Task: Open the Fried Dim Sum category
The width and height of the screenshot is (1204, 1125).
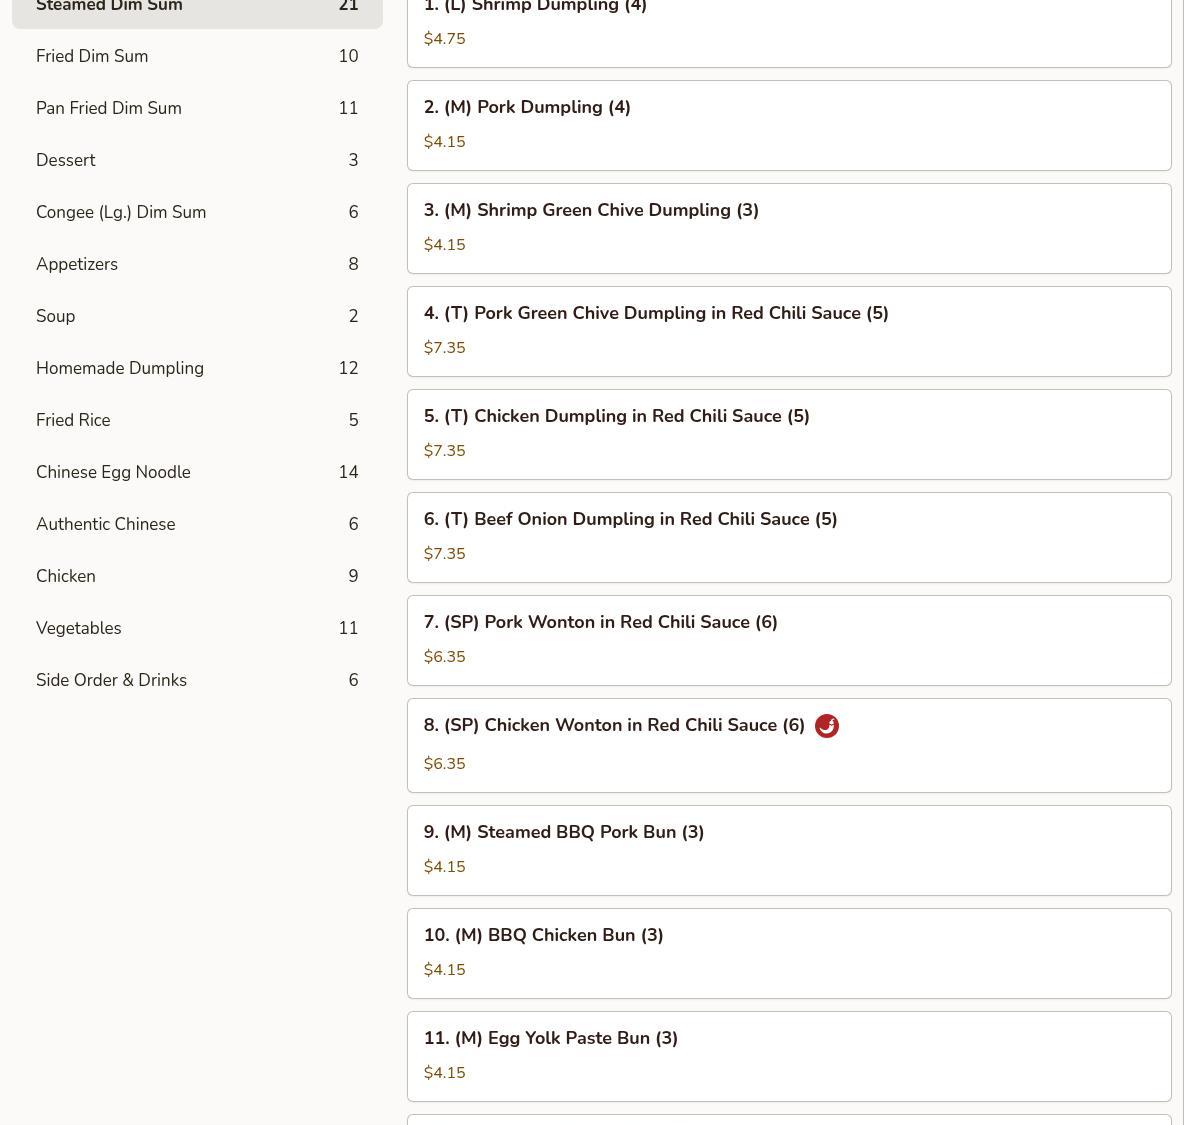Action: point(197,56)
